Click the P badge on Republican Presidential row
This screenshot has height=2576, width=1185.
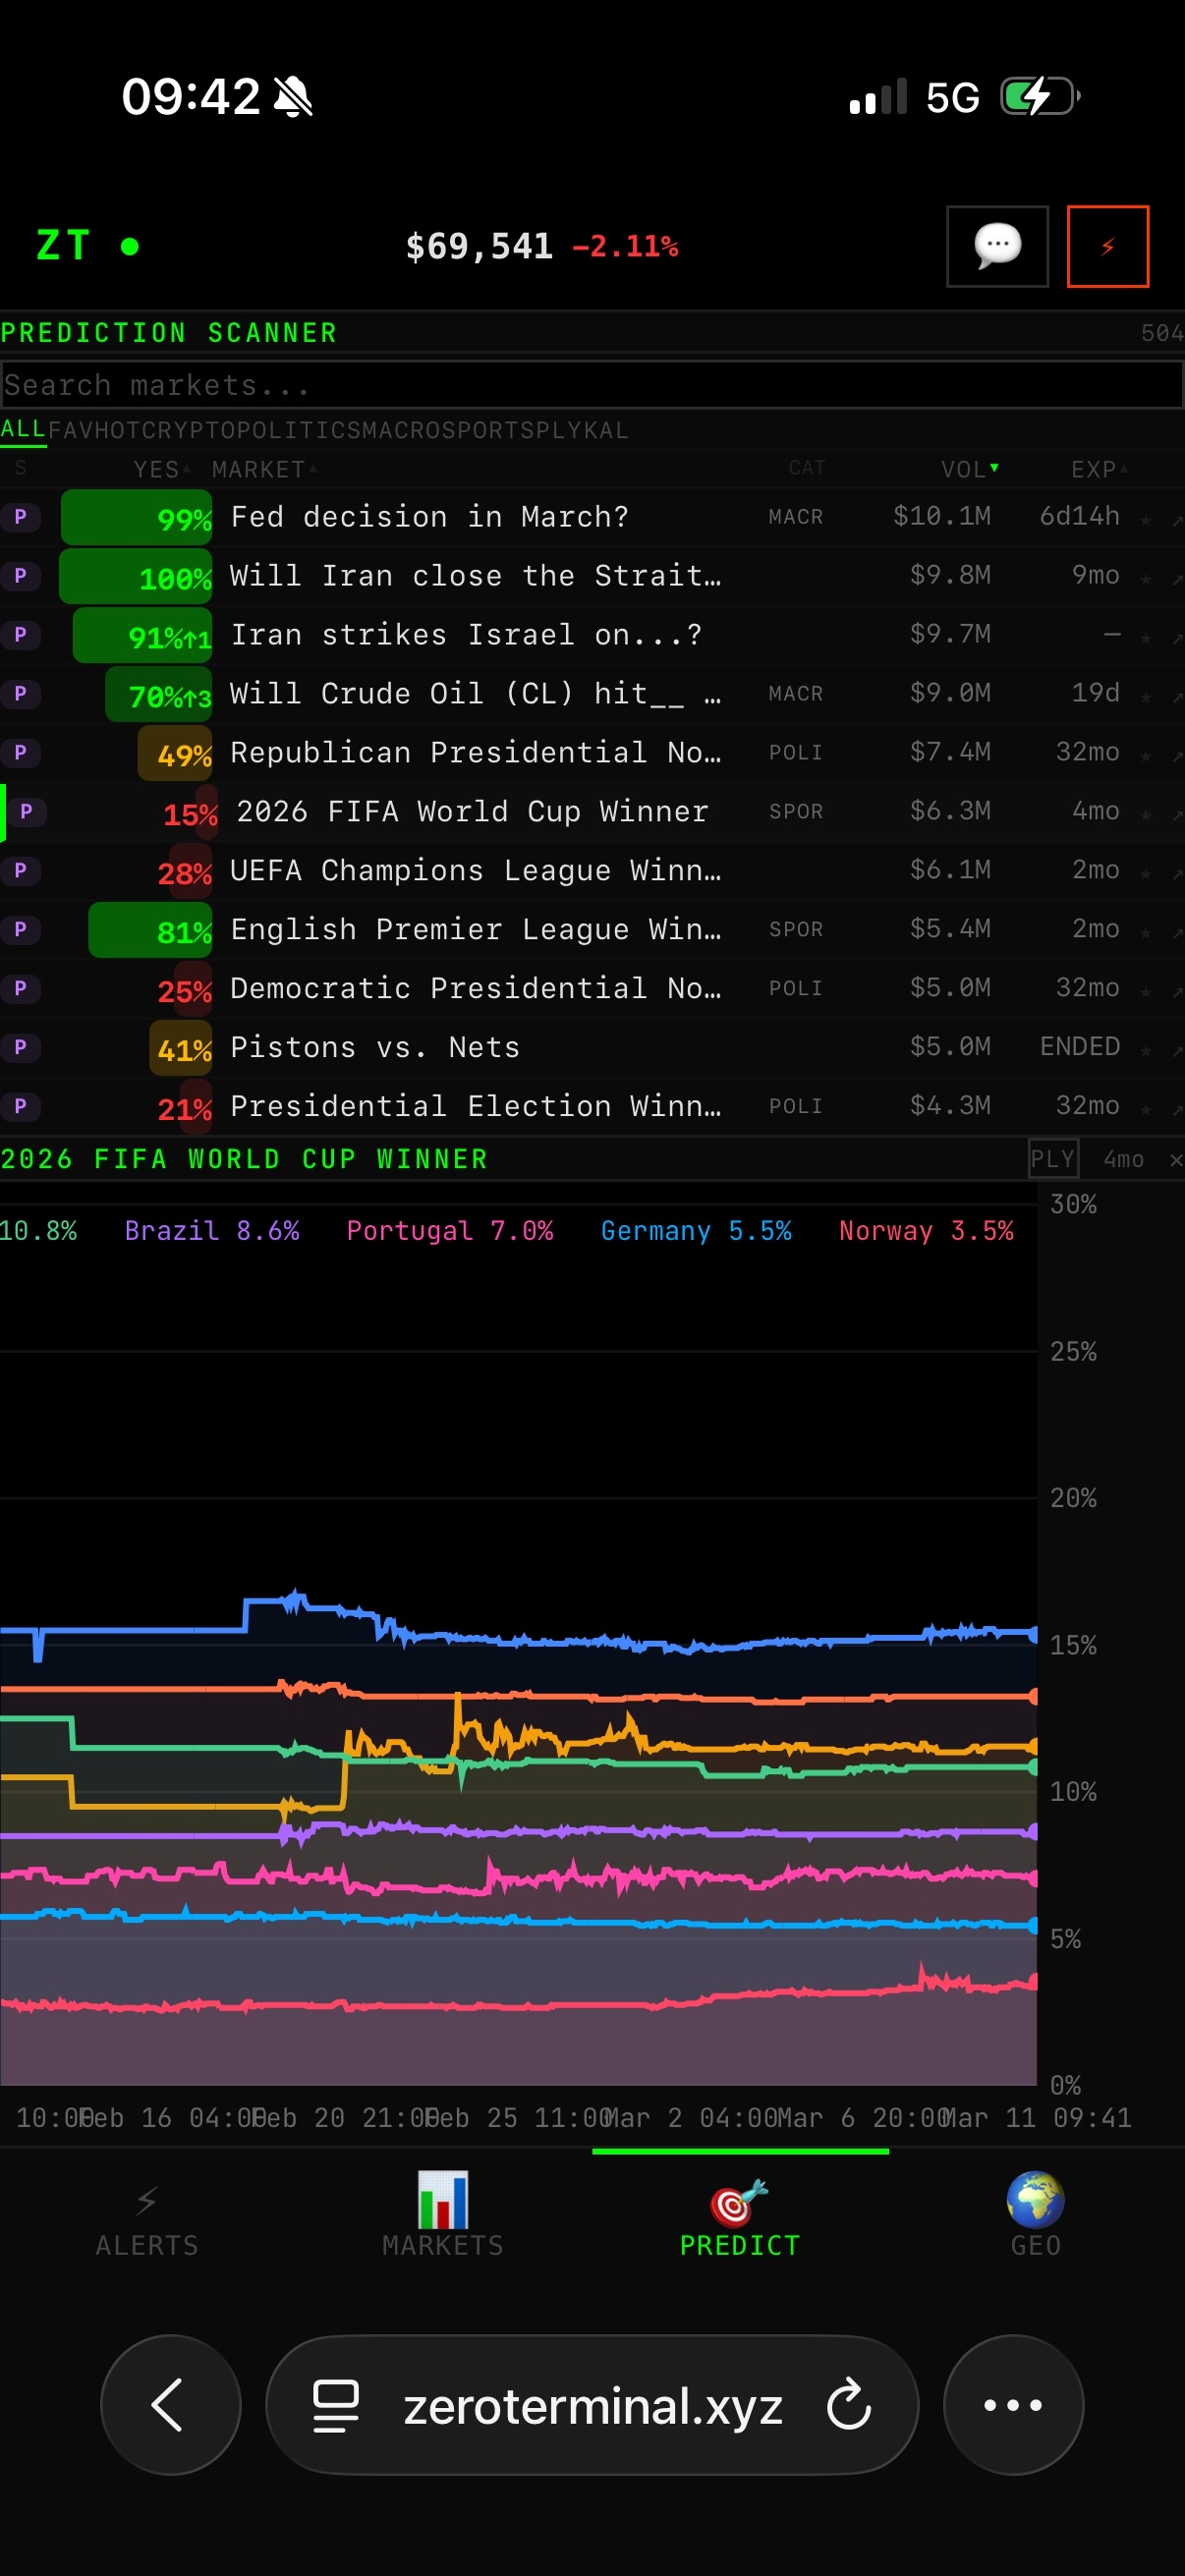point(20,753)
